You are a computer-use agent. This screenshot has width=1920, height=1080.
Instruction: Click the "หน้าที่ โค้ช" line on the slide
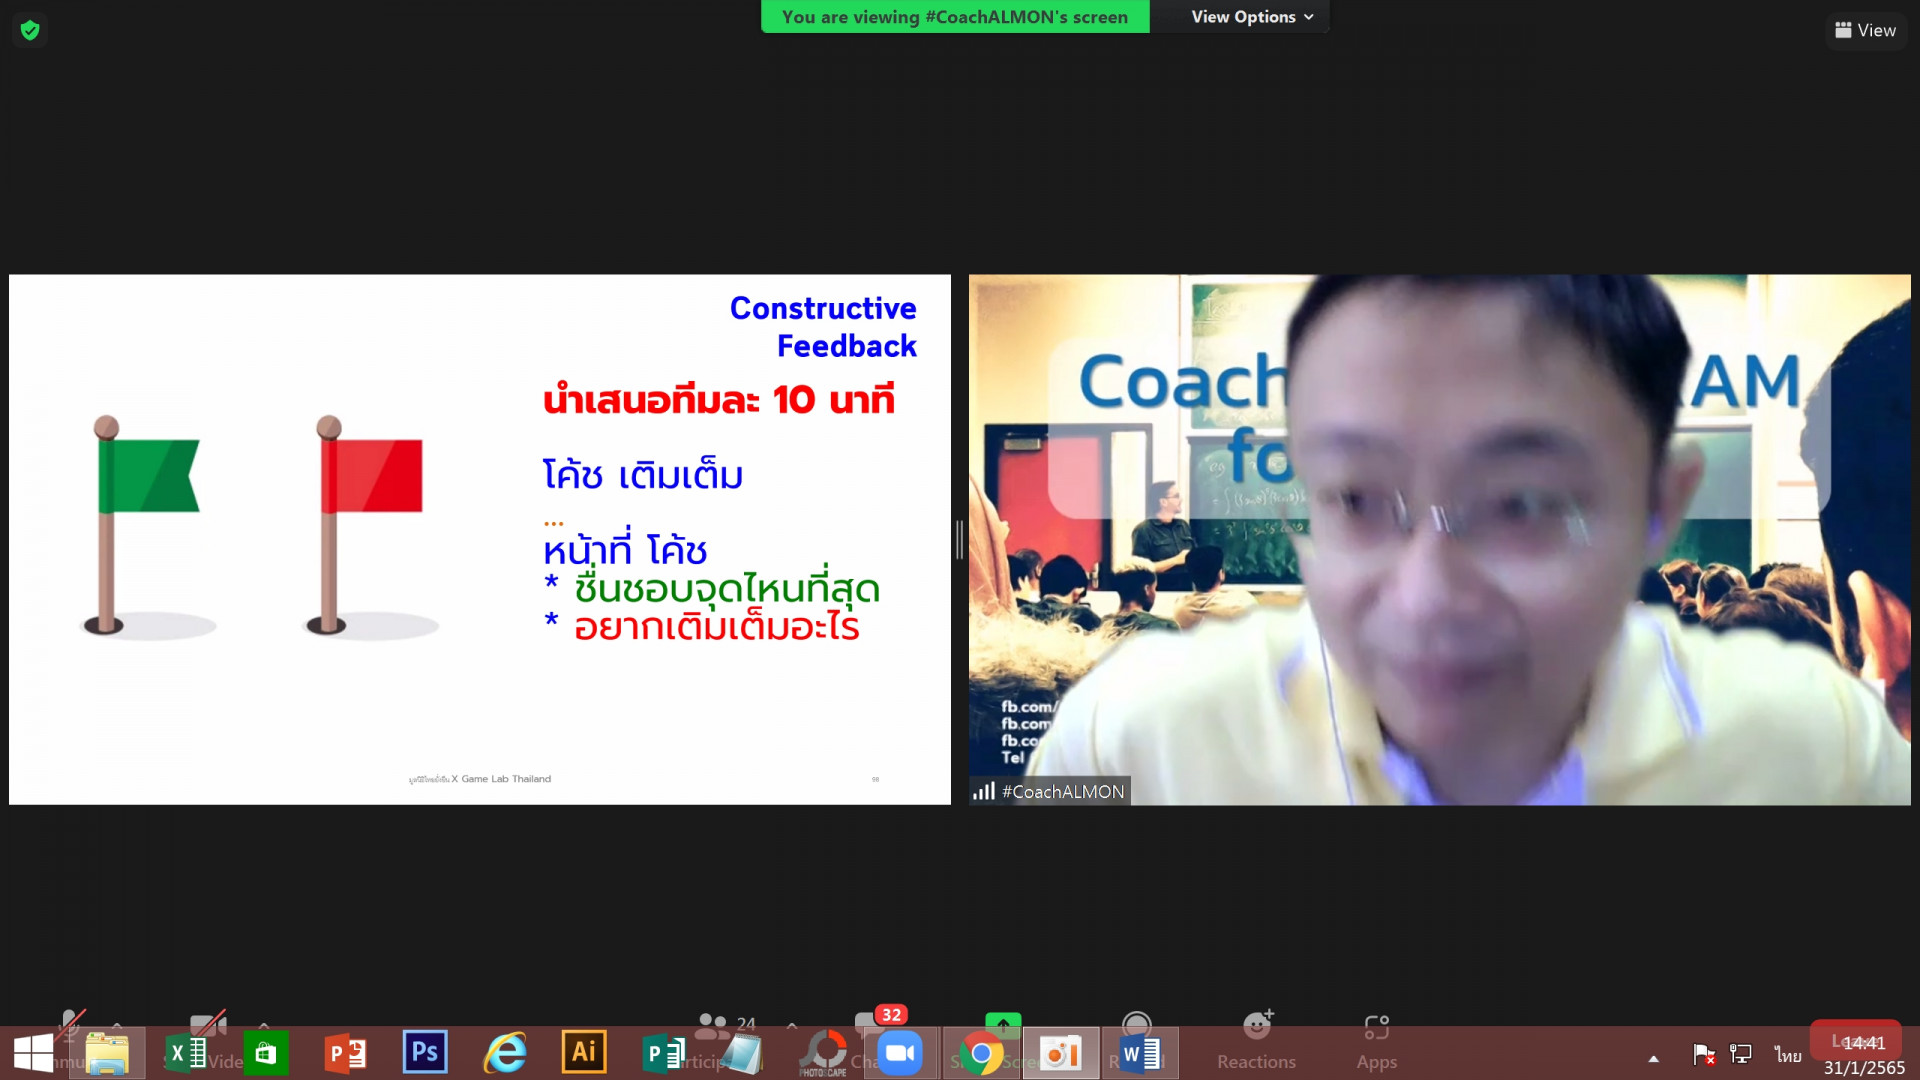coord(625,549)
